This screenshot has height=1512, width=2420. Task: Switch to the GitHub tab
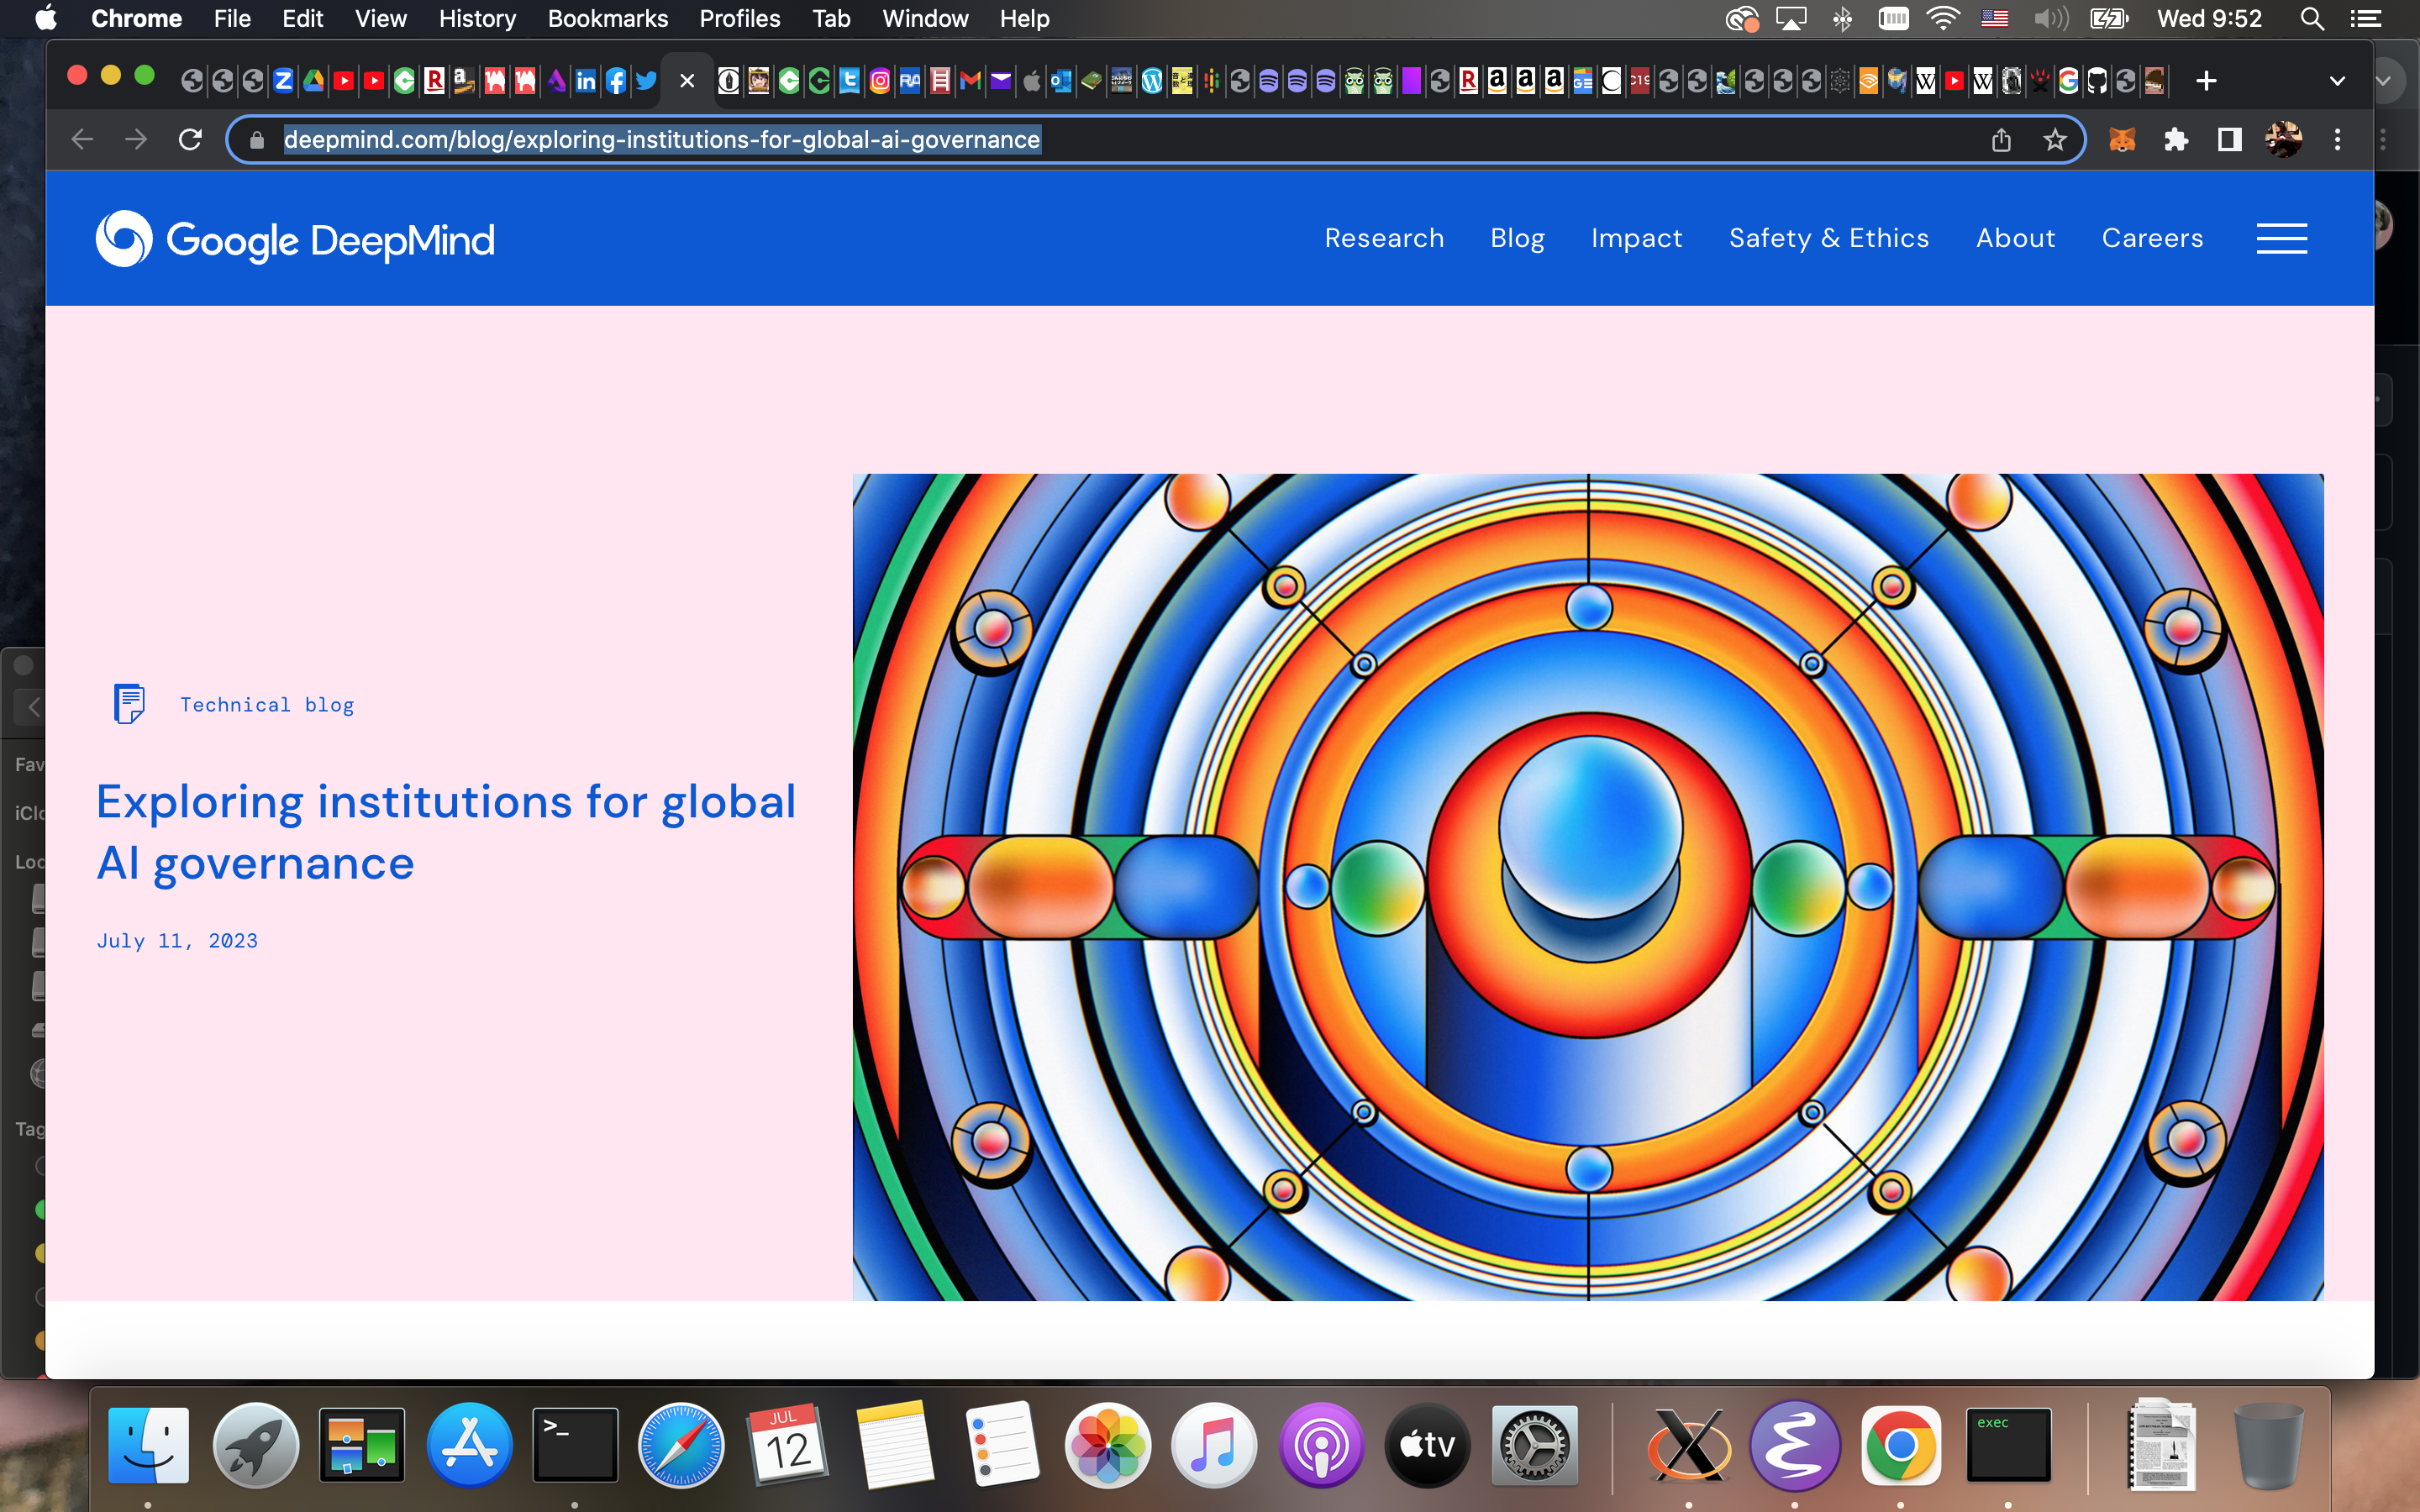pos(2097,81)
